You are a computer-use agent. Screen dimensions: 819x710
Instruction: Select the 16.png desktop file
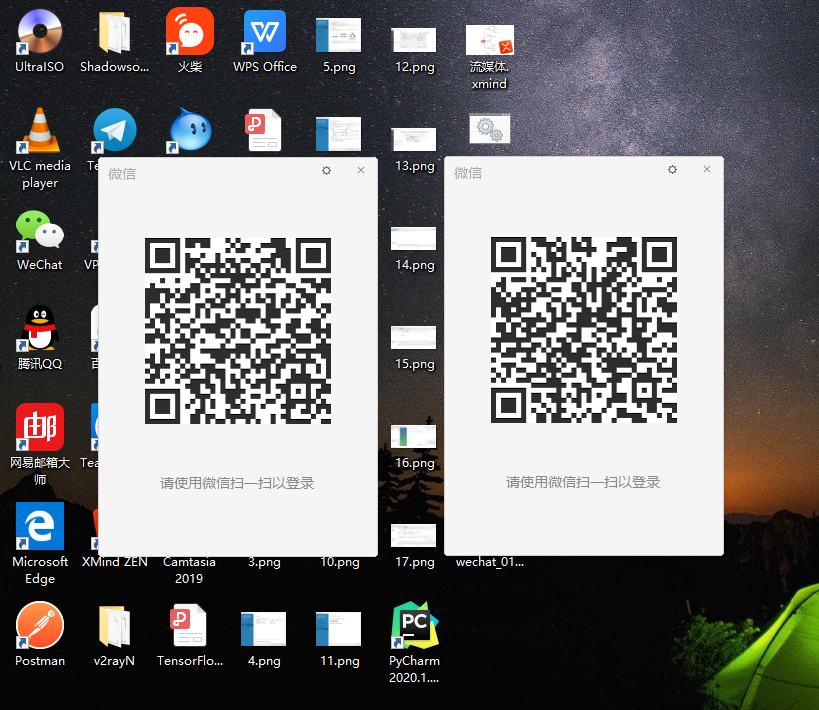coord(414,436)
